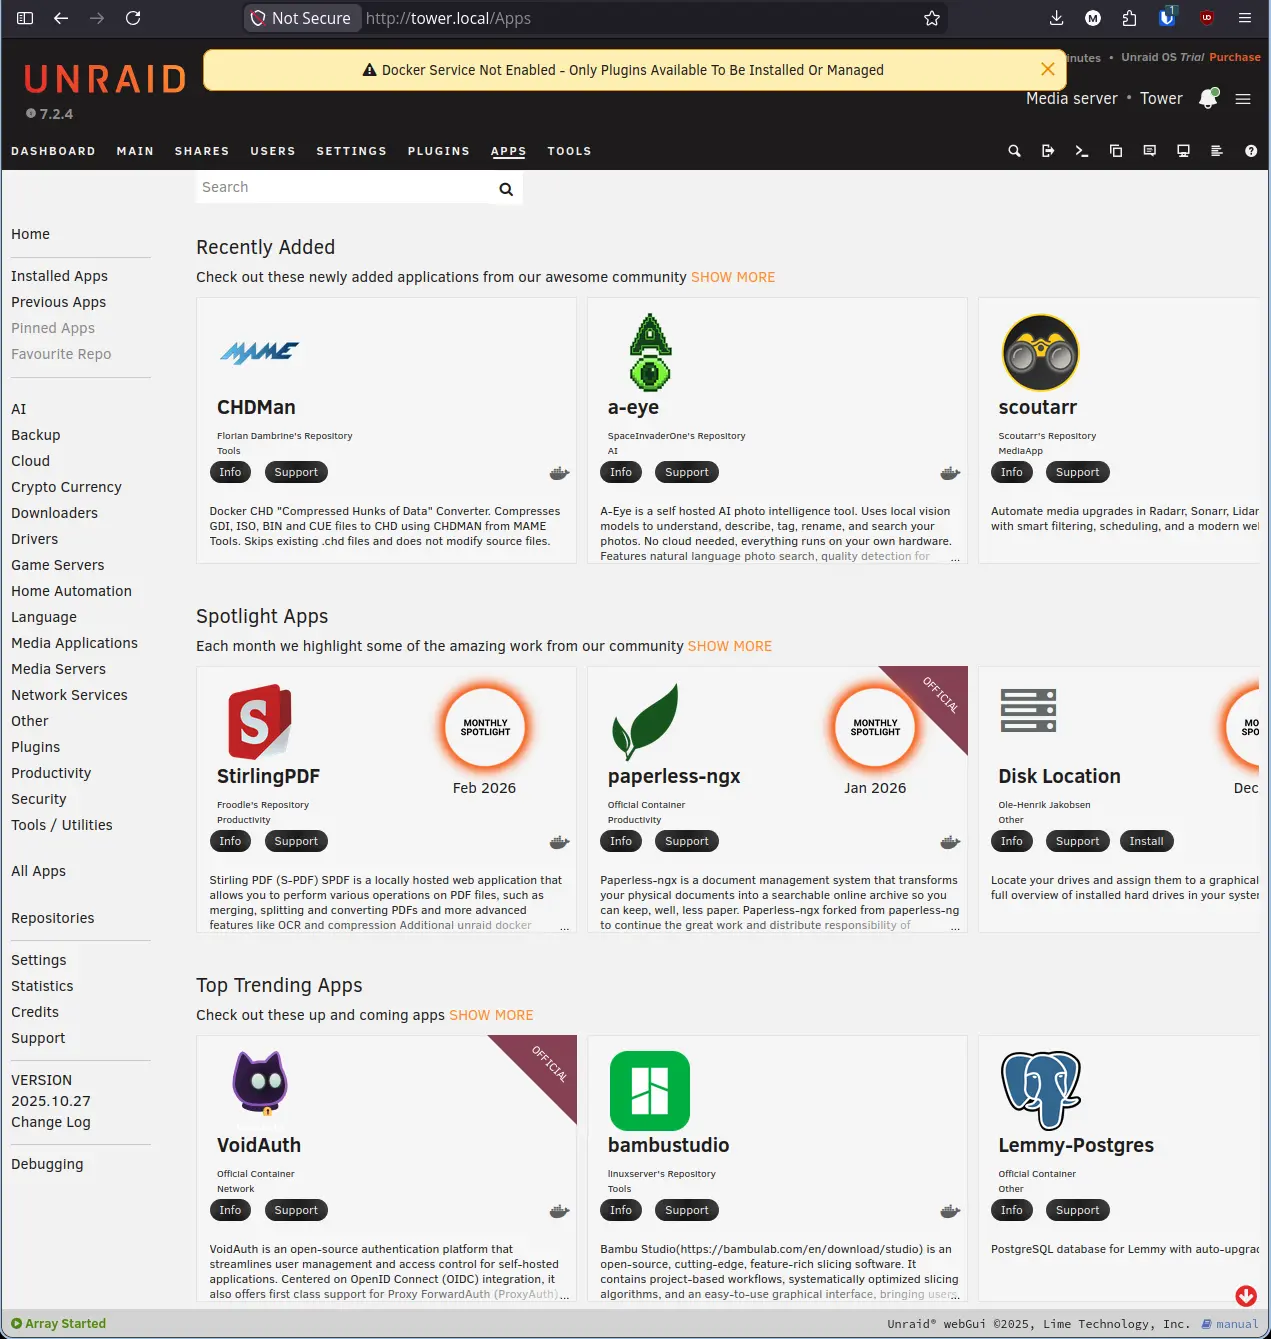Click the paperless-ngx leaf icon
The image size is (1271, 1339).
pos(645,722)
